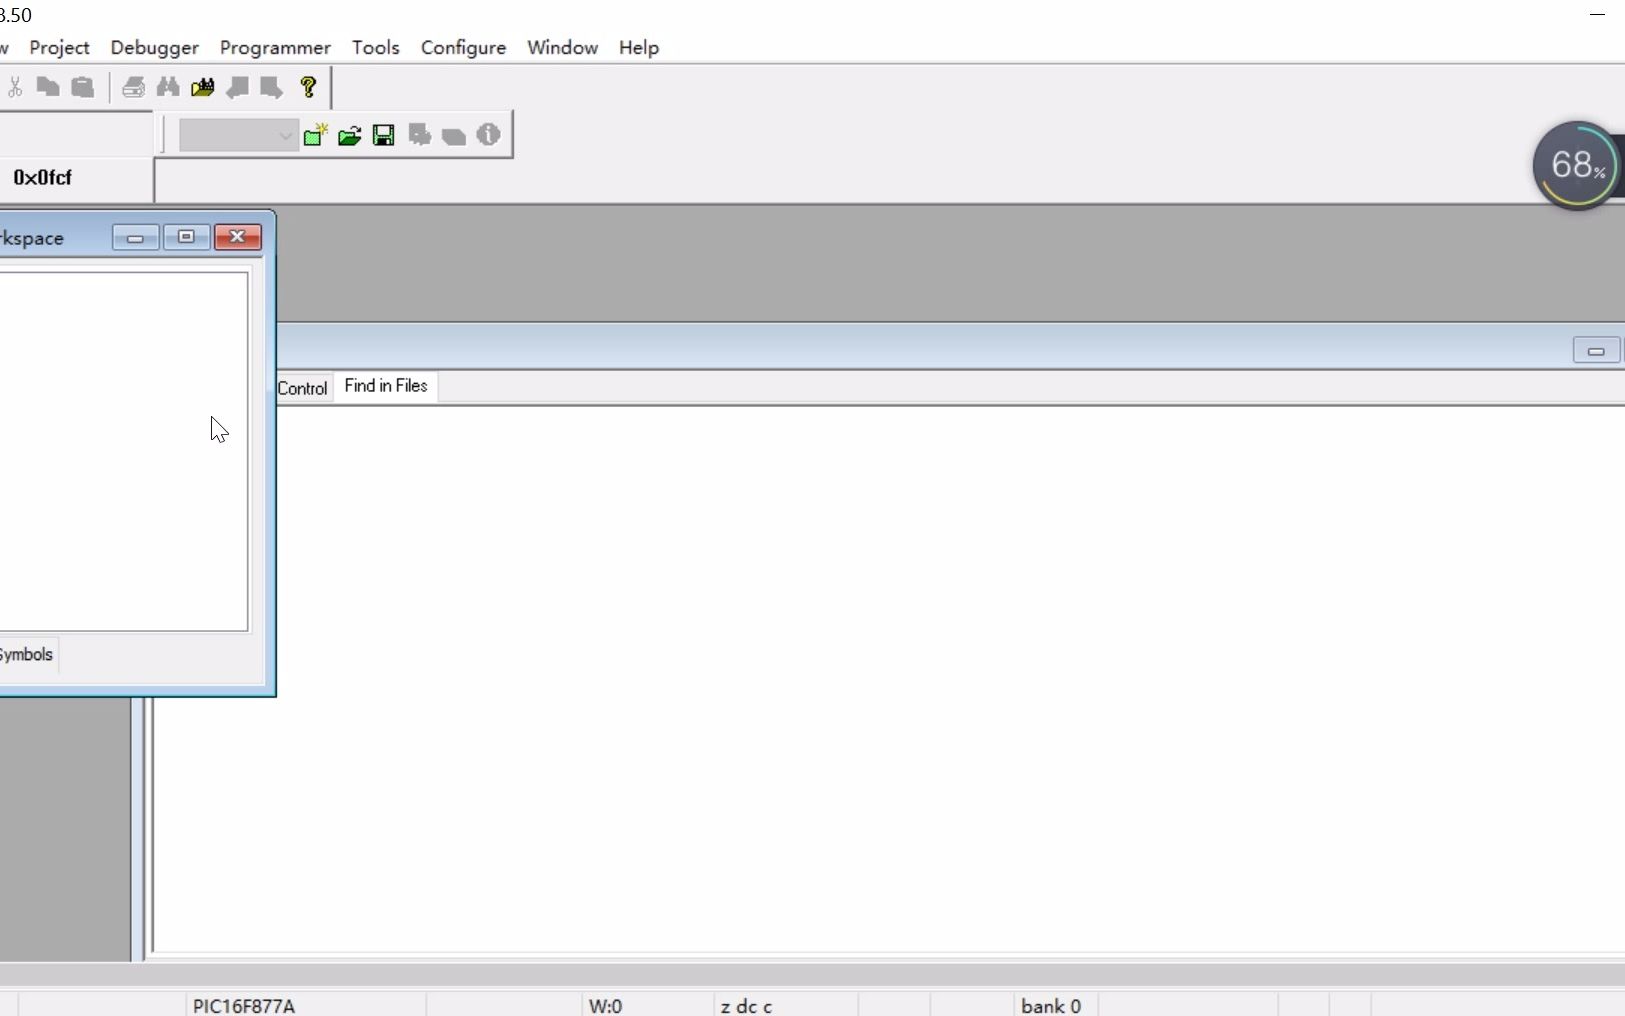This screenshot has width=1625, height=1016.
Task: Click the 'z dc c' status flags
Action: (746, 1006)
